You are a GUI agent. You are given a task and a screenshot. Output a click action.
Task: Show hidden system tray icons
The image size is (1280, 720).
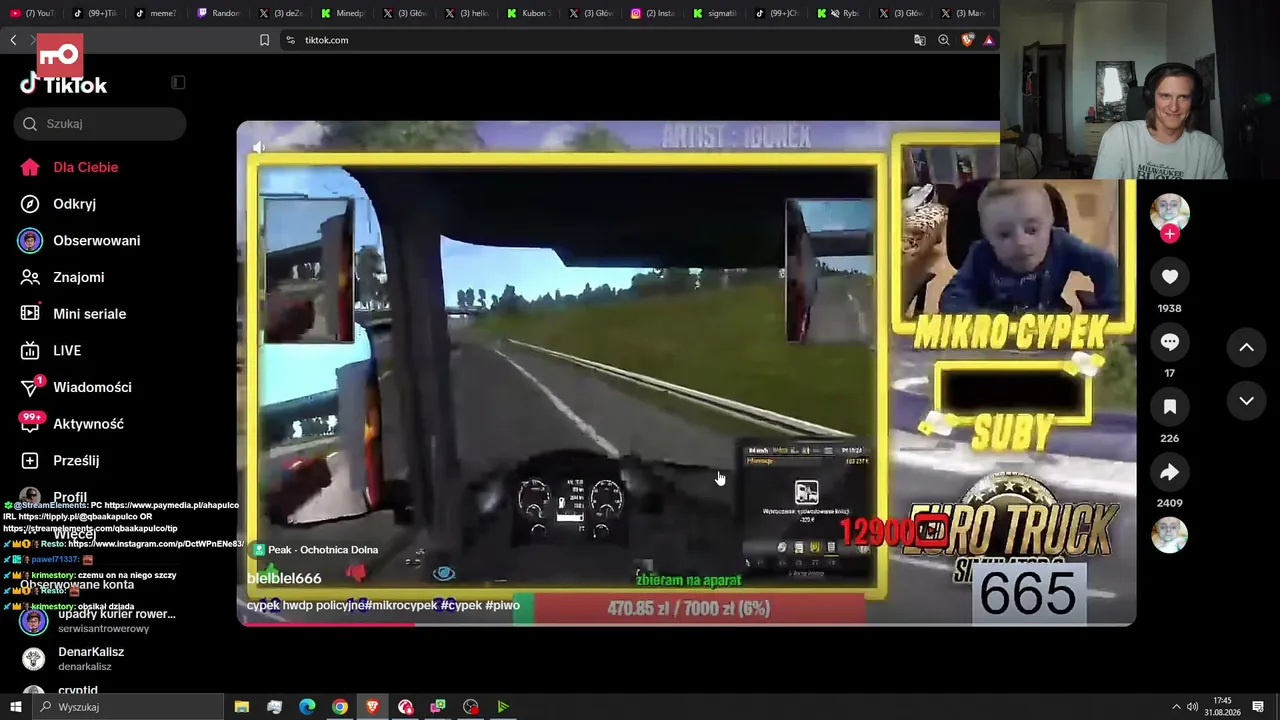(x=1175, y=707)
